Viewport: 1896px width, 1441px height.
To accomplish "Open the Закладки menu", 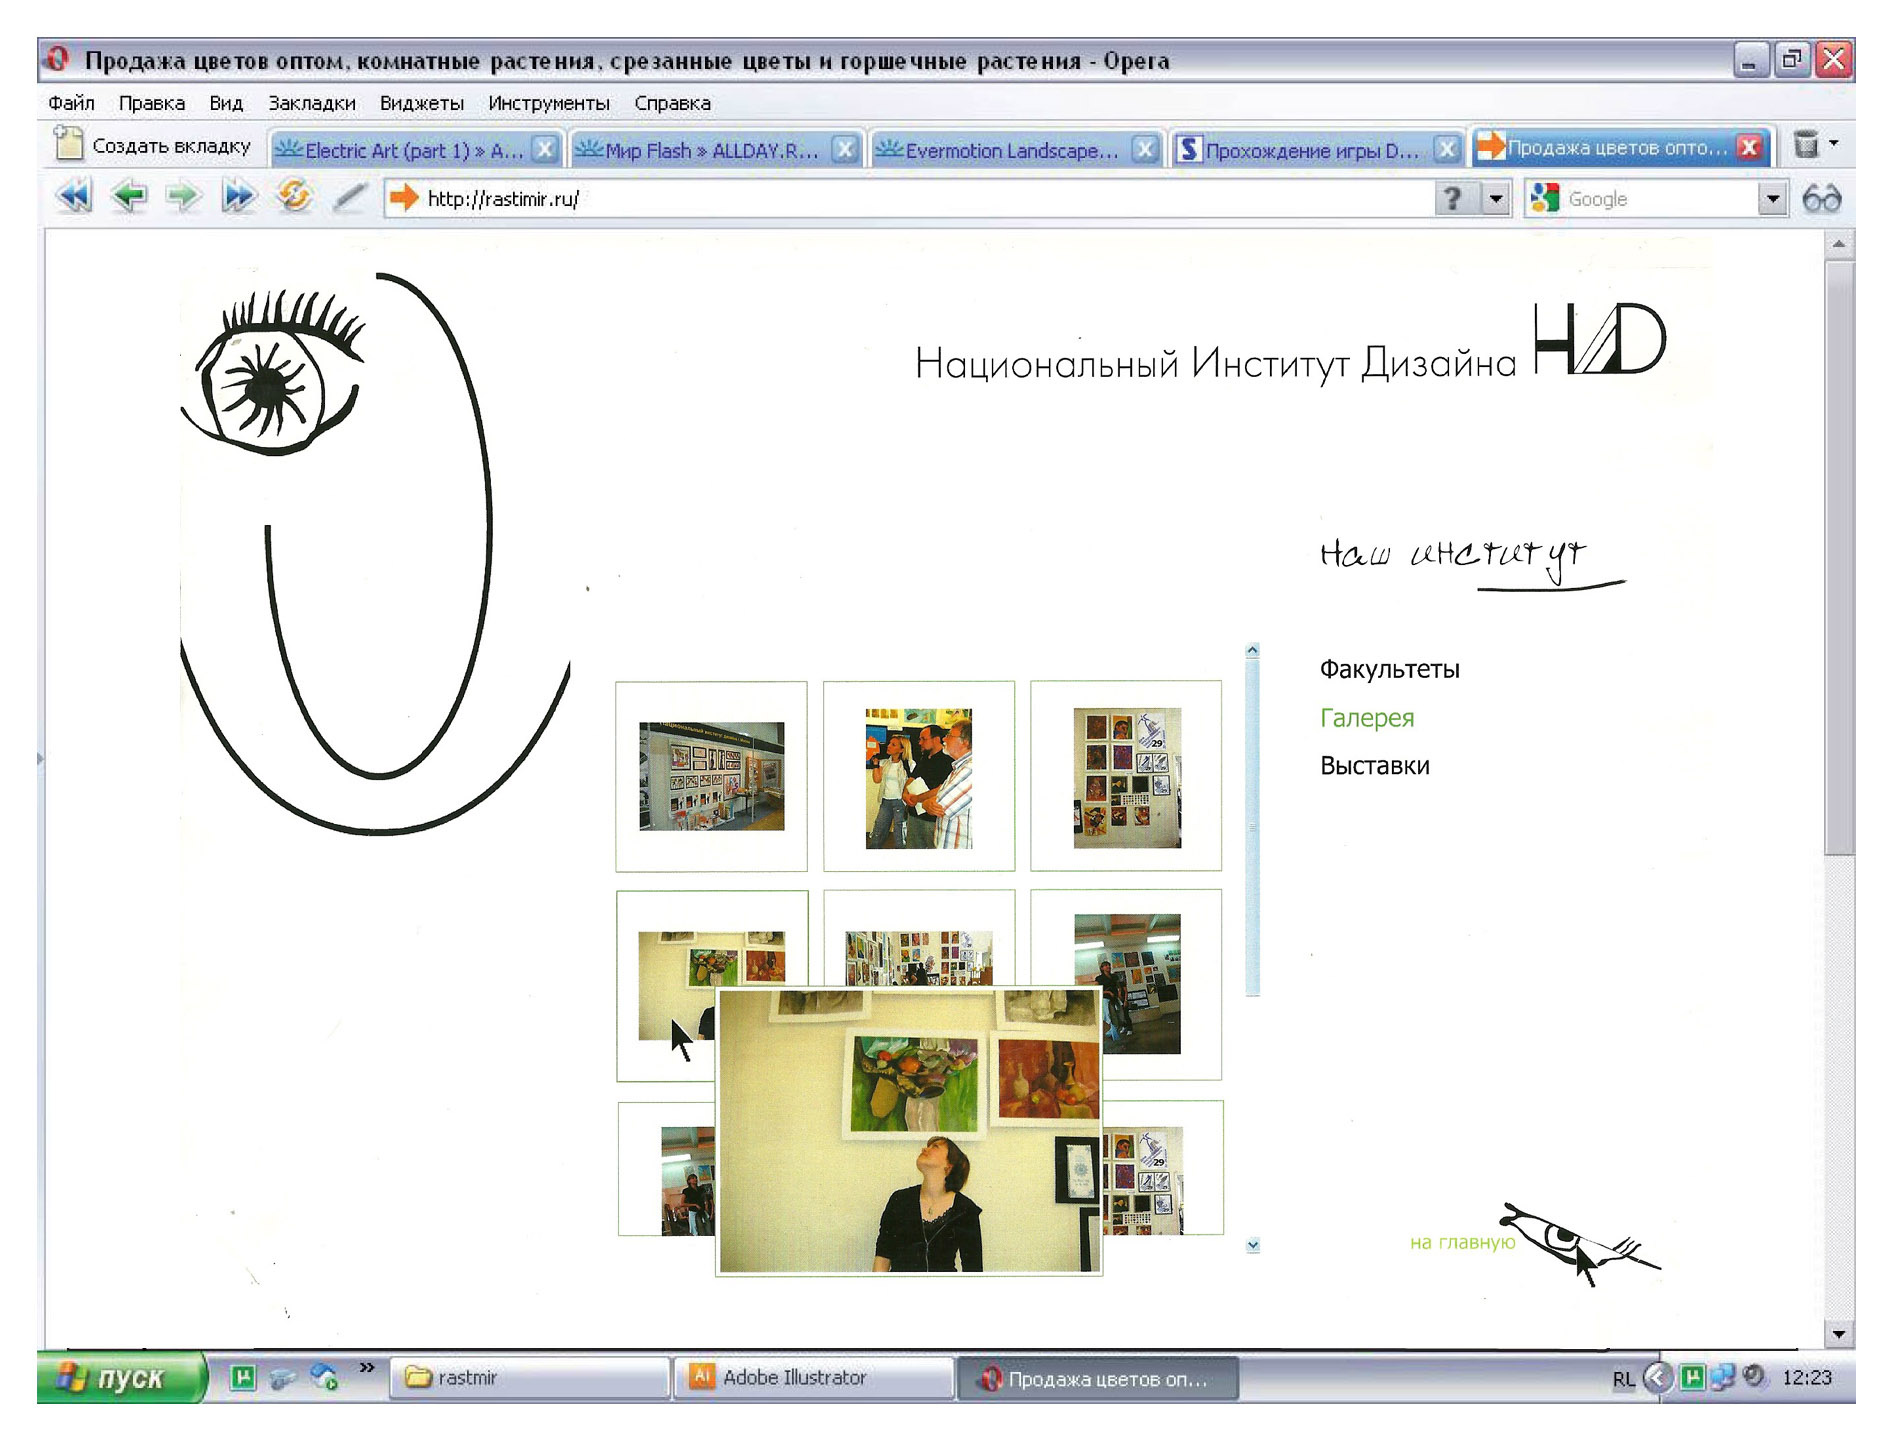I will 311,103.
